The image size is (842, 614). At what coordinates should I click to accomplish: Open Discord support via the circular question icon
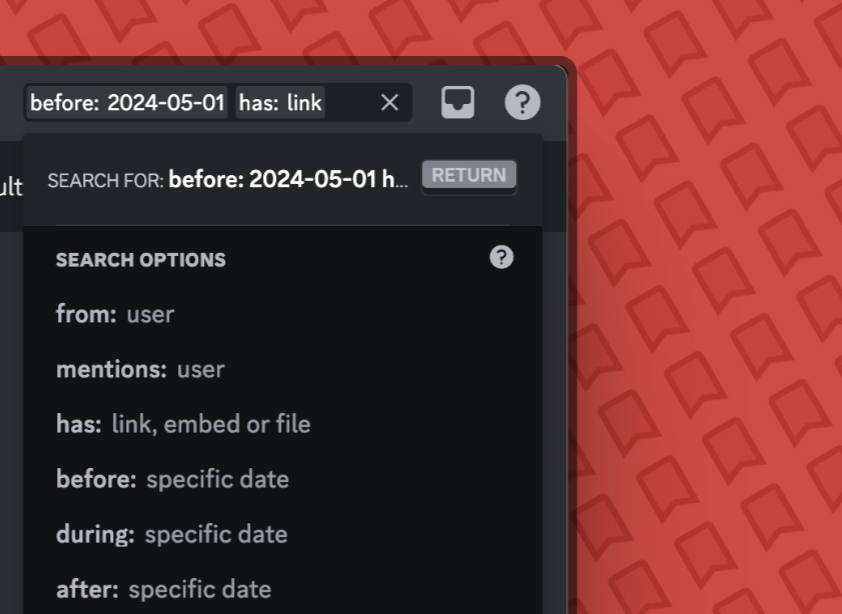click(x=522, y=102)
